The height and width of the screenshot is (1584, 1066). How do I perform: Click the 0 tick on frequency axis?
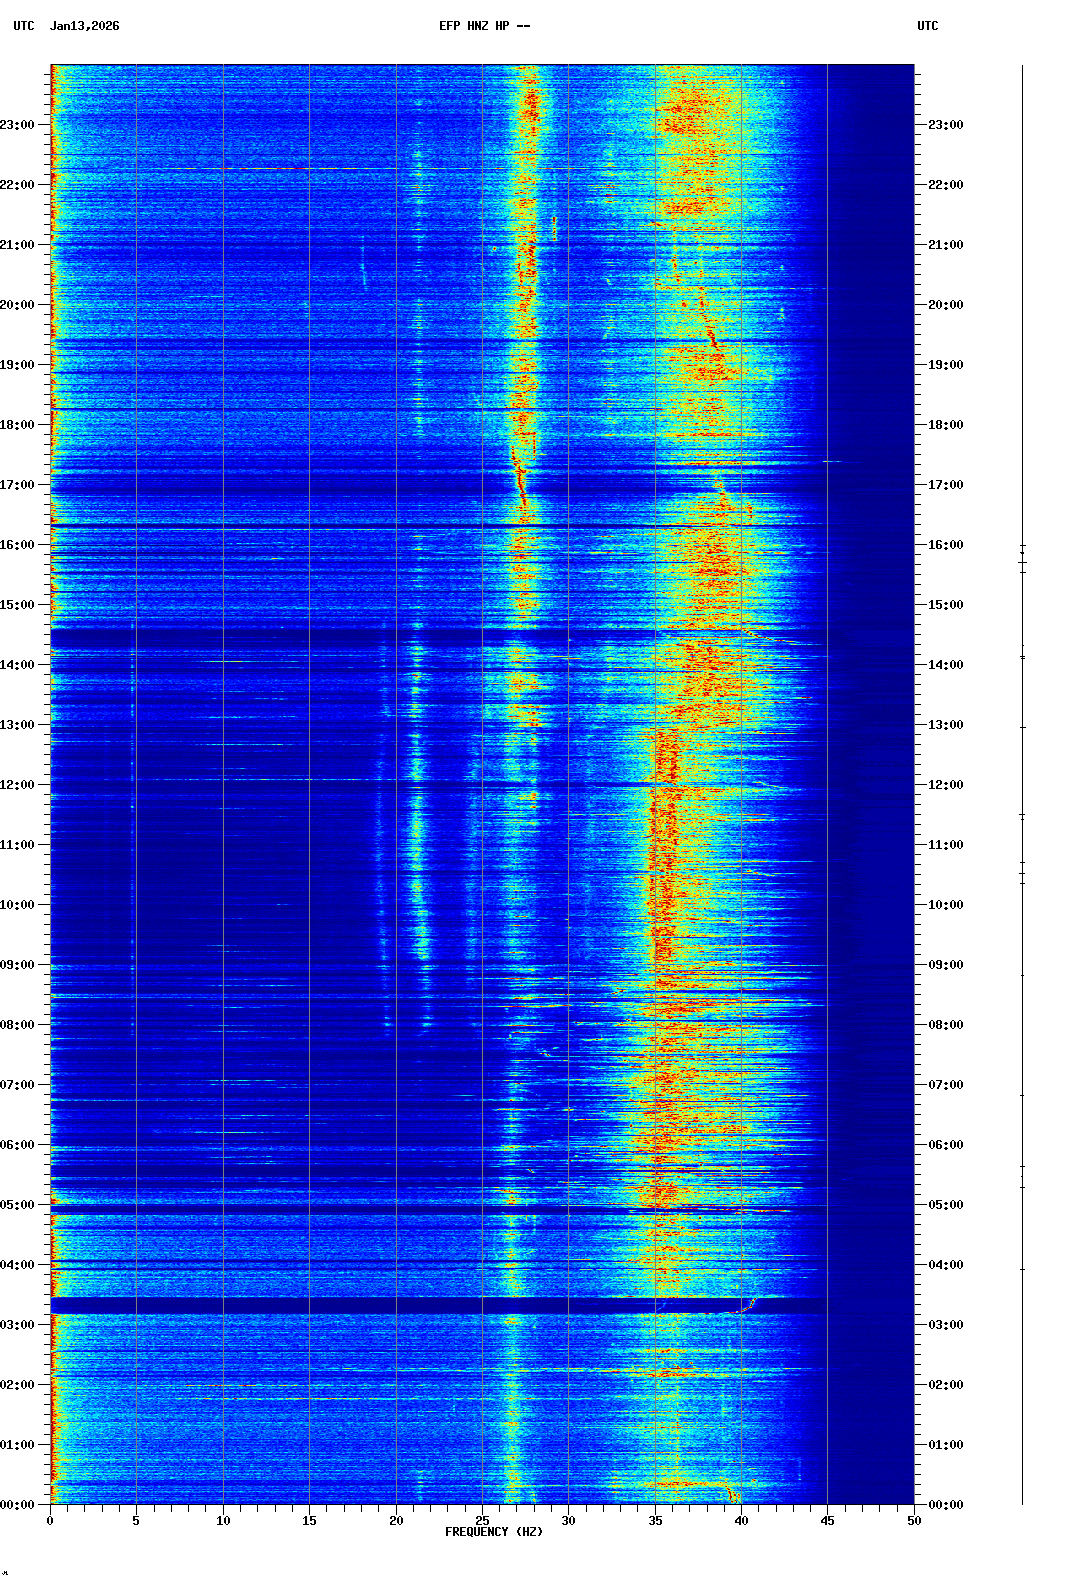(50, 1520)
